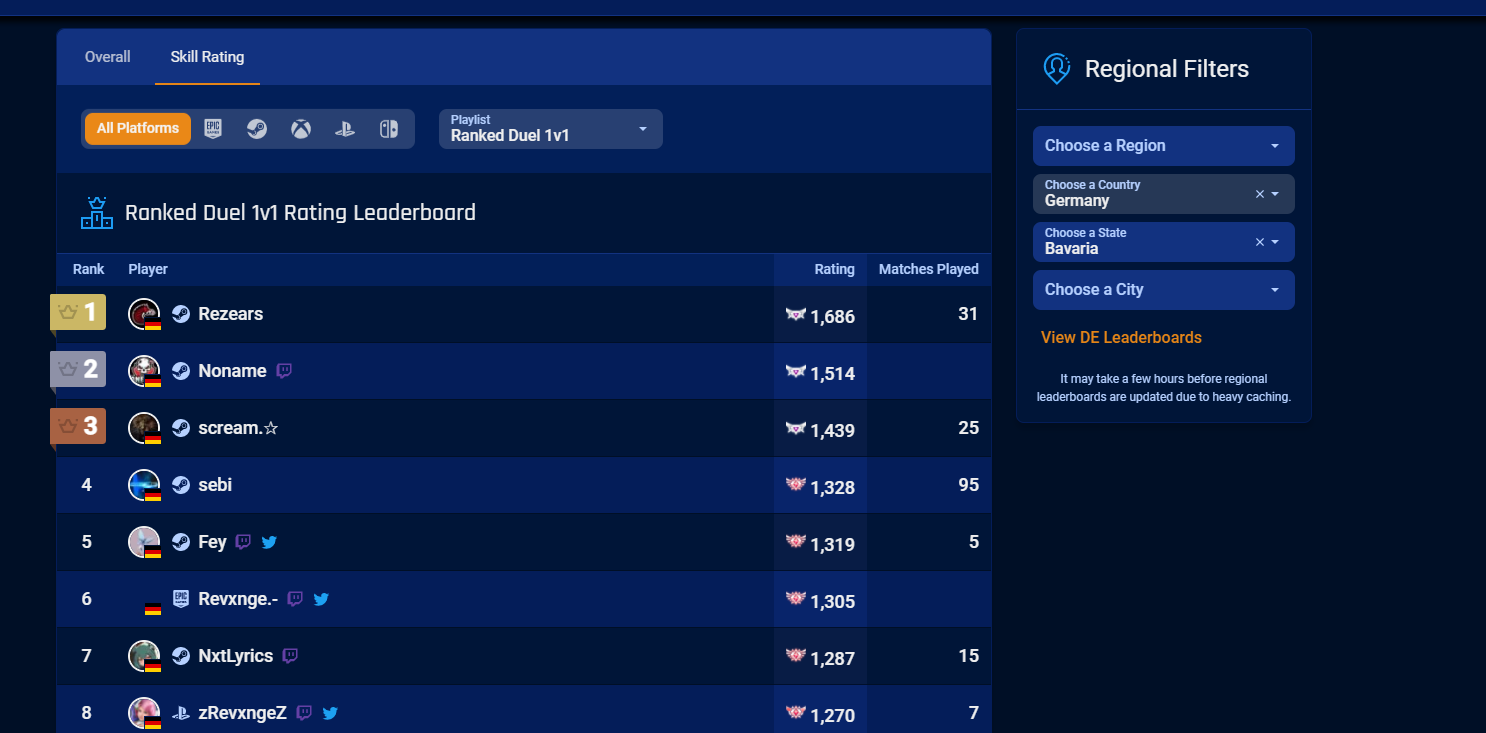1486x733 pixels.
Task: Filter leaderboard by Nintendo Switch platform
Action: 389,129
